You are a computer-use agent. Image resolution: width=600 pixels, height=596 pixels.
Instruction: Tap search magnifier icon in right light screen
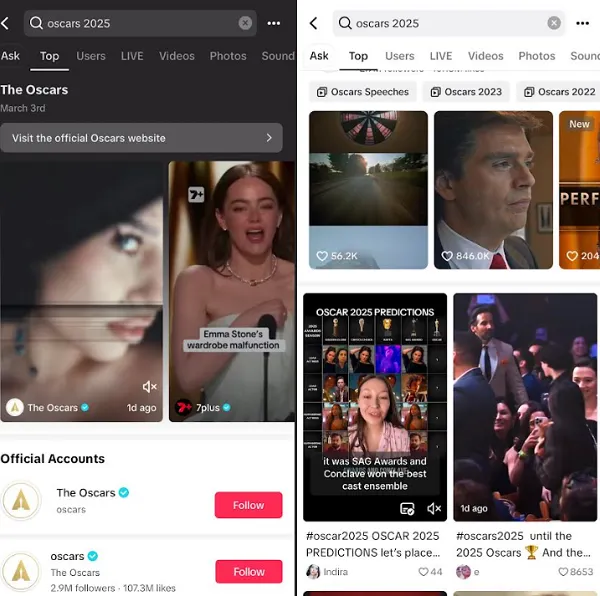point(345,23)
